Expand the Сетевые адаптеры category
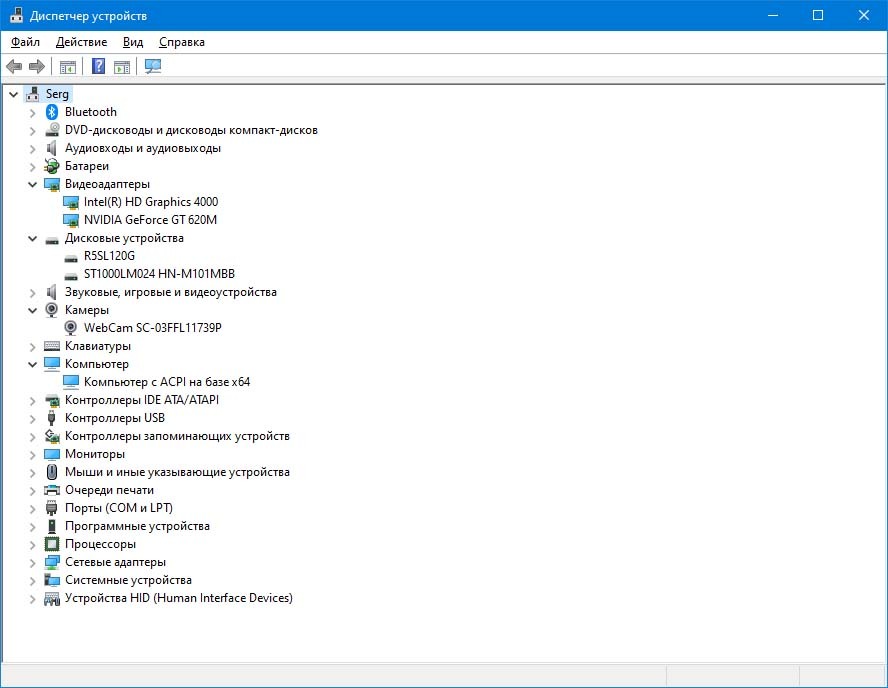The width and height of the screenshot is (888, 688). pyautogui.click(x=32, y=562)
